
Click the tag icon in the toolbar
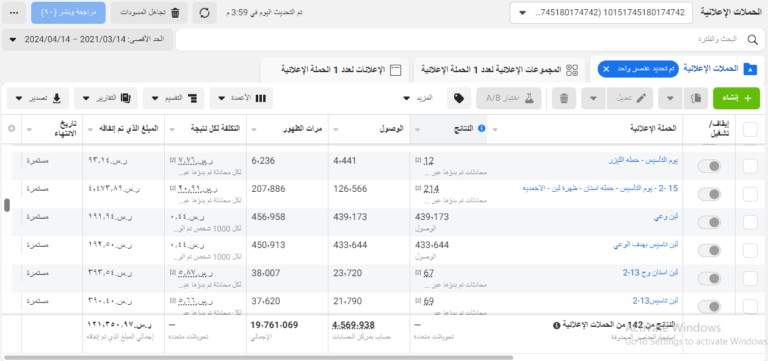click(x=459, y=98)
